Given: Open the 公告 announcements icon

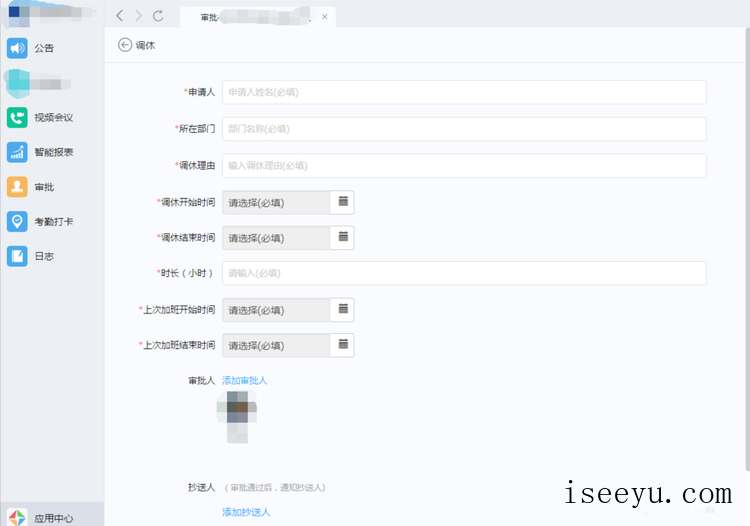Looking at the screenshot, I should (x=17, y=48).
